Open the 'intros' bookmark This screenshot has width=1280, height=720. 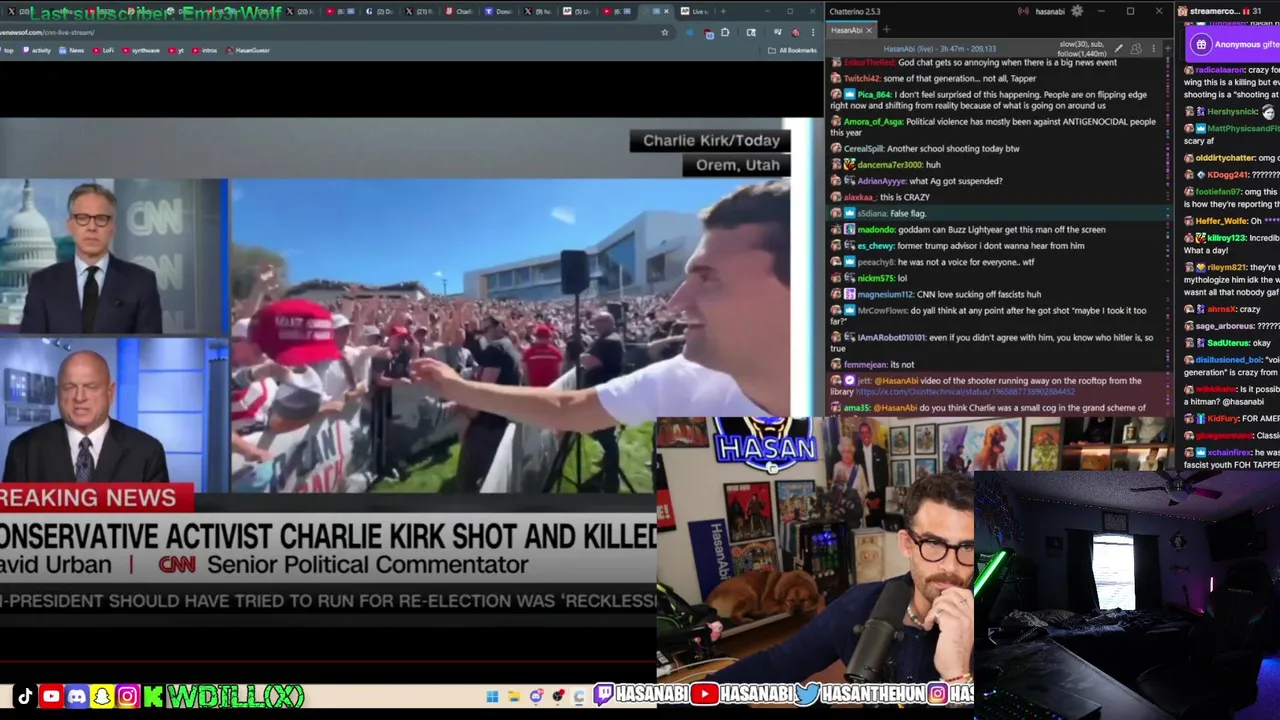pyautogui.click(x=206, y=50)
